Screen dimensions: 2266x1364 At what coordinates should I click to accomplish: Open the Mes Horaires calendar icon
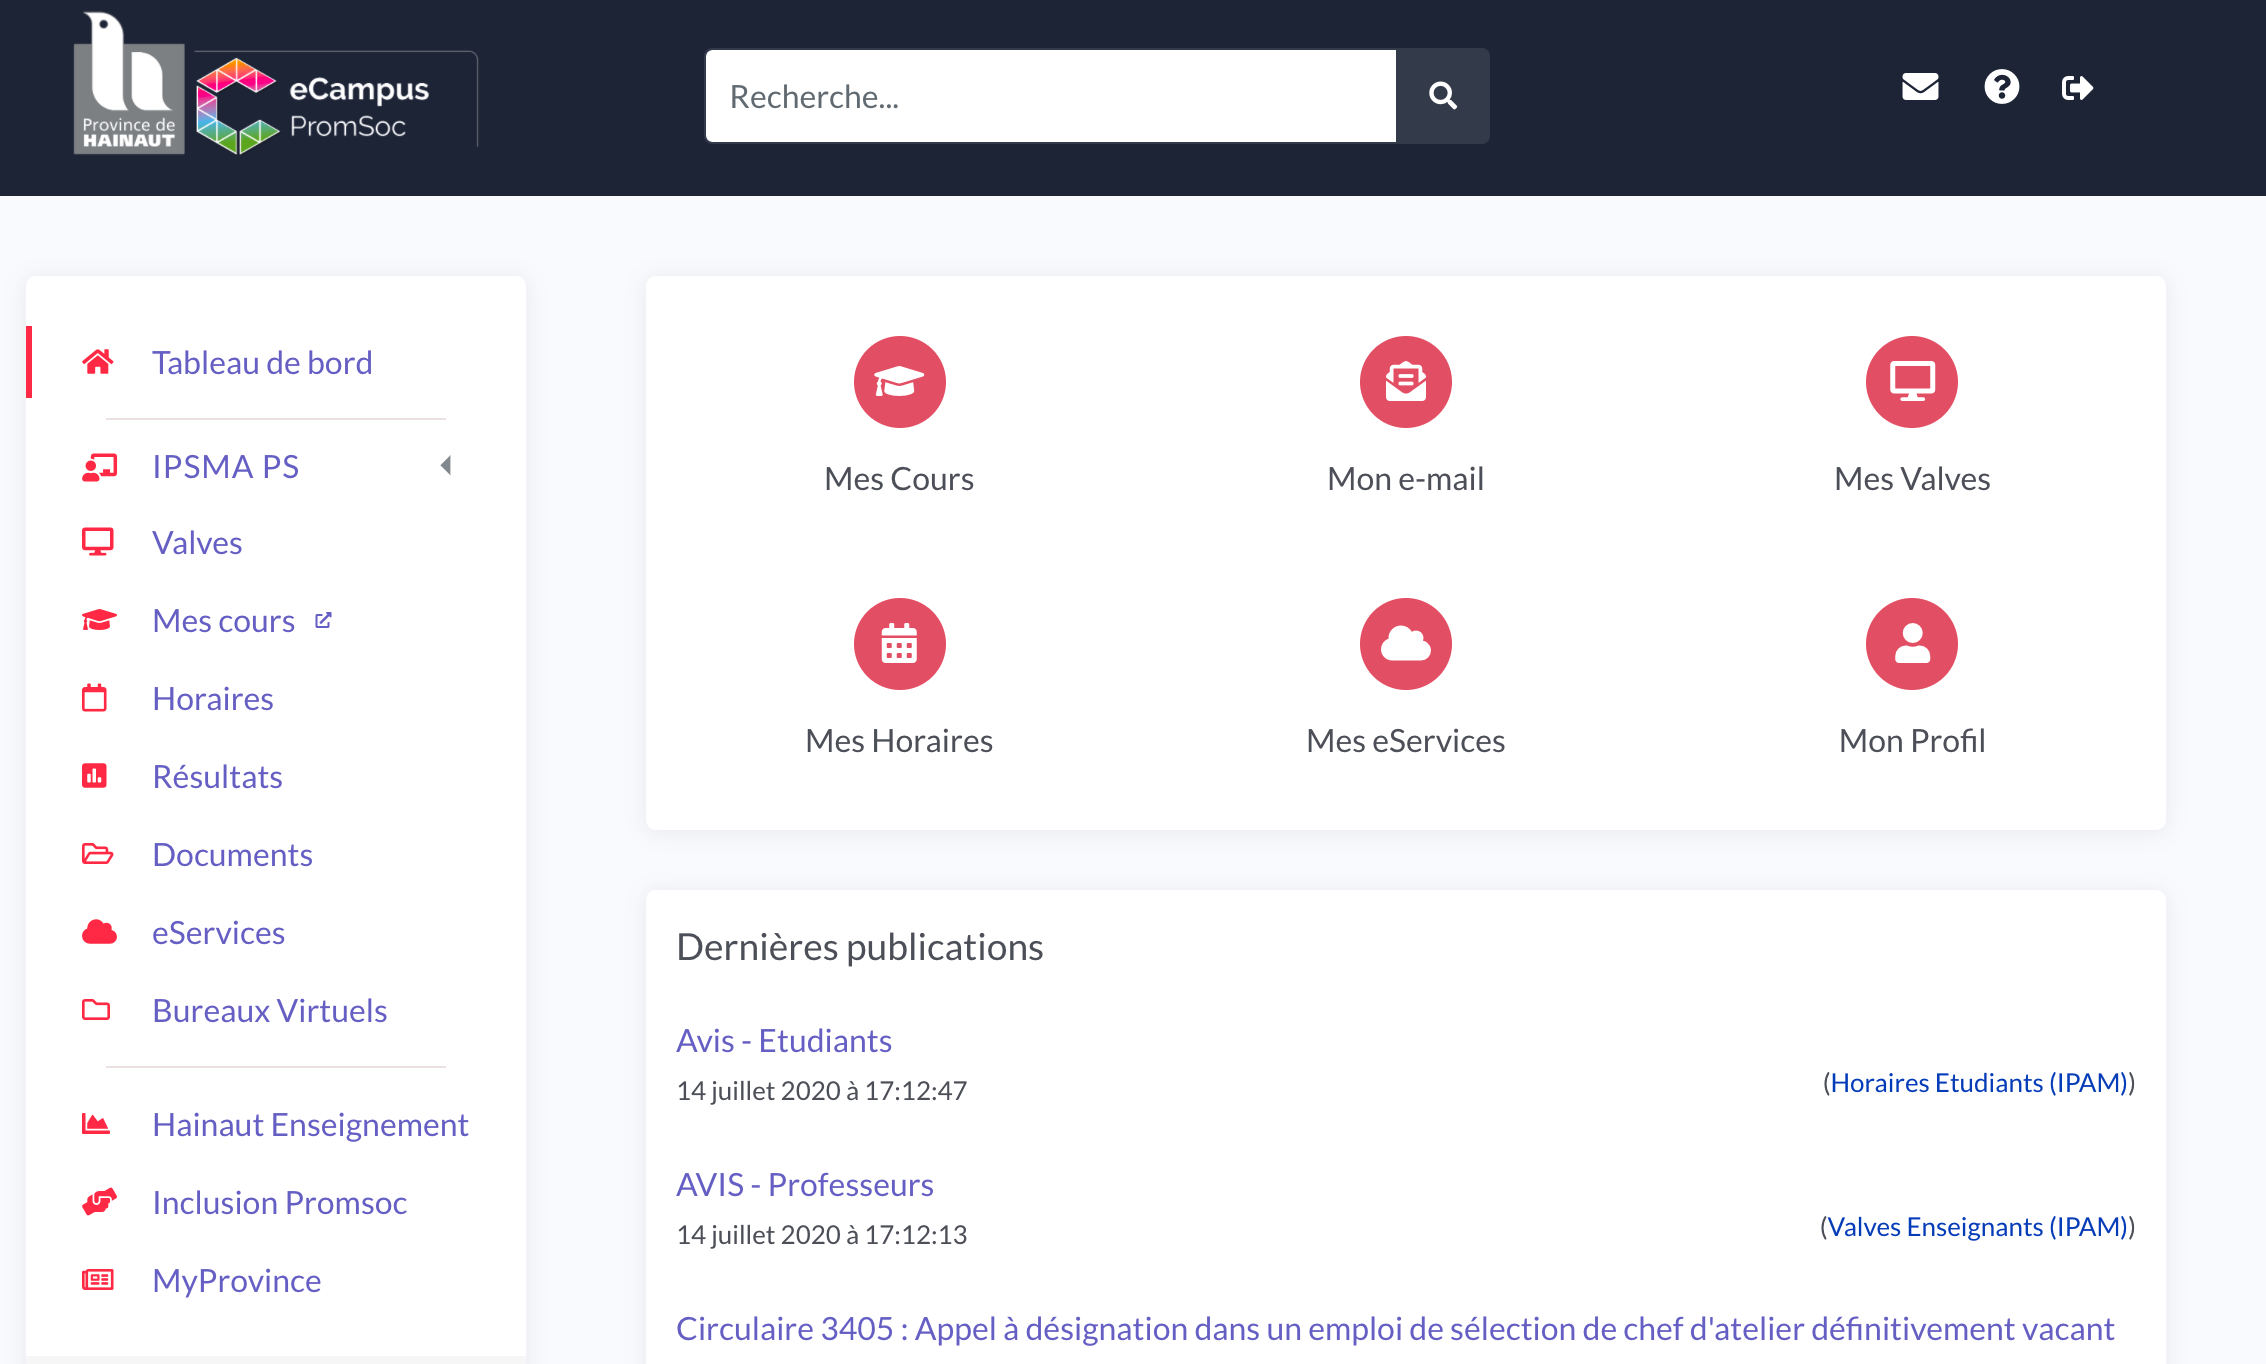[x=899, y=644]
